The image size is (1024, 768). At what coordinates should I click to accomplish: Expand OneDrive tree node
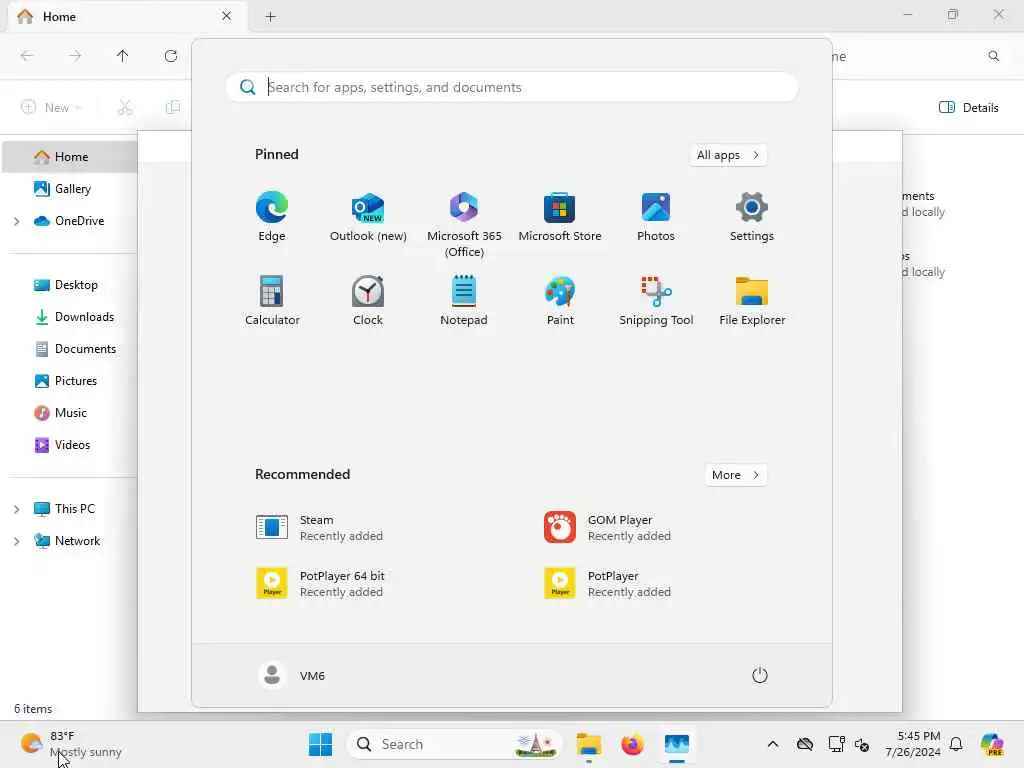(x=16, y=221)
